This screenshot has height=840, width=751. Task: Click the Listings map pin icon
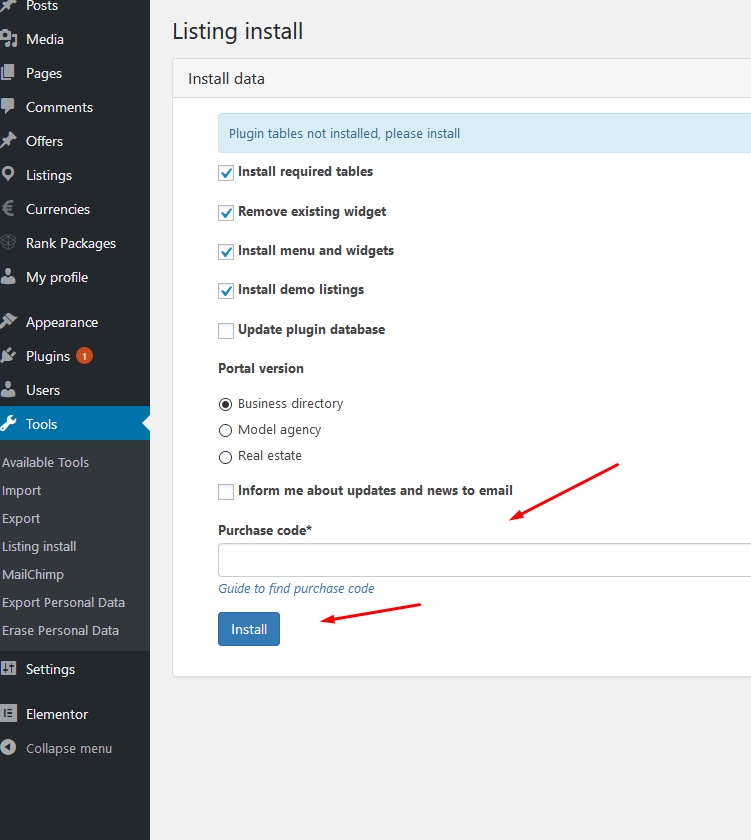tap(9, 175)
